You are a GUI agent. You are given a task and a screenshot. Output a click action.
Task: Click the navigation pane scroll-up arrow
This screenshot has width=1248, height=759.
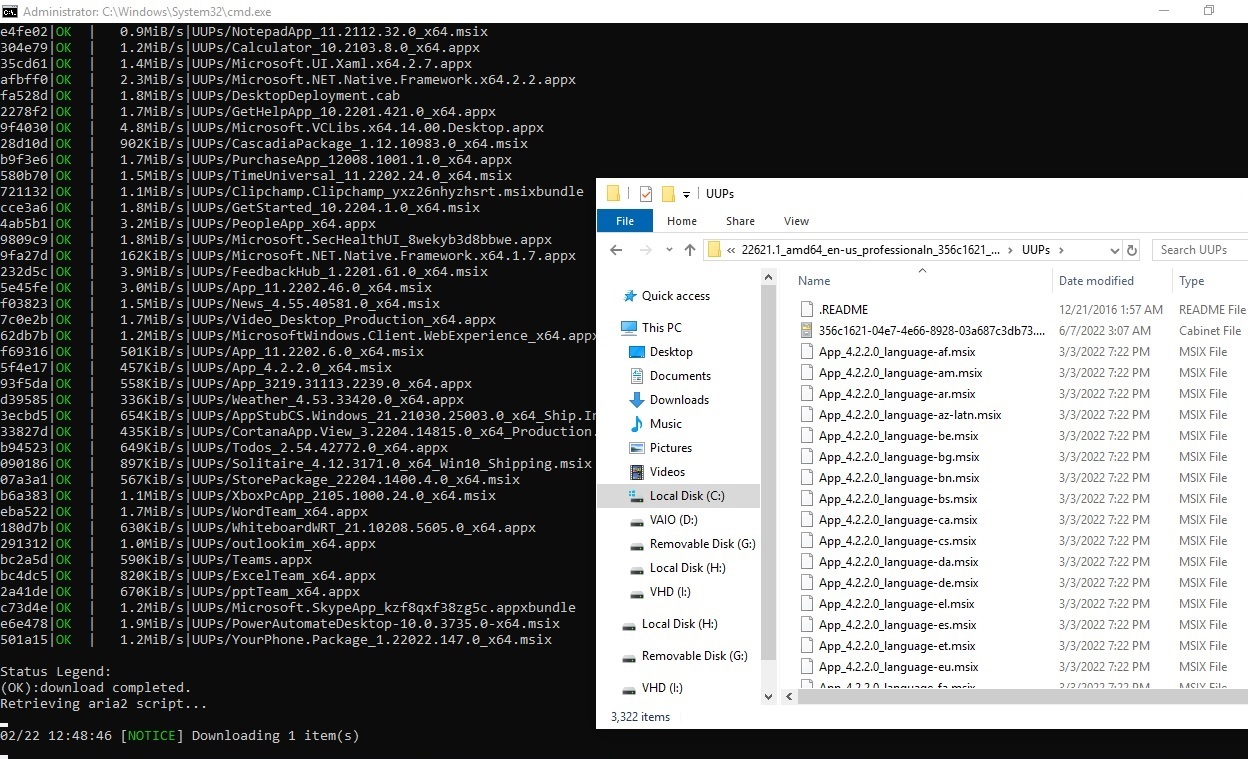(768, 277)
